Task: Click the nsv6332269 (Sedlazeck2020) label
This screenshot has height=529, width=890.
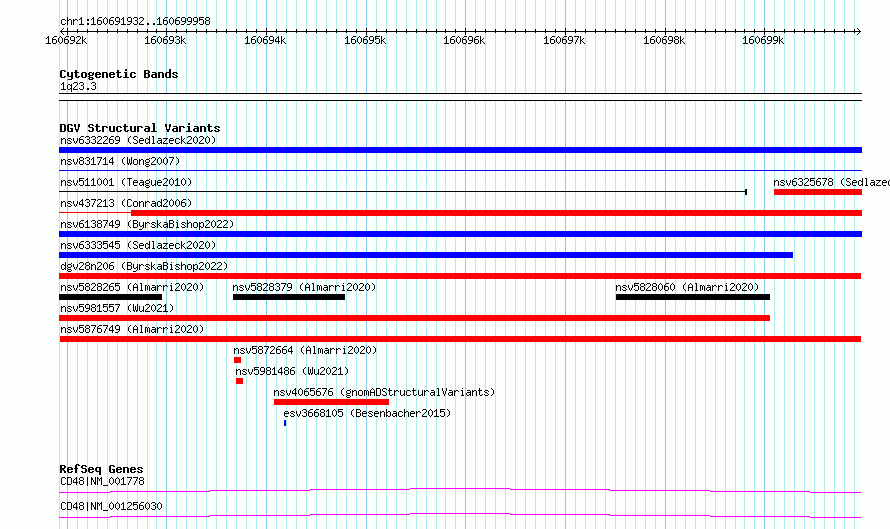Action: pos(138,140)
